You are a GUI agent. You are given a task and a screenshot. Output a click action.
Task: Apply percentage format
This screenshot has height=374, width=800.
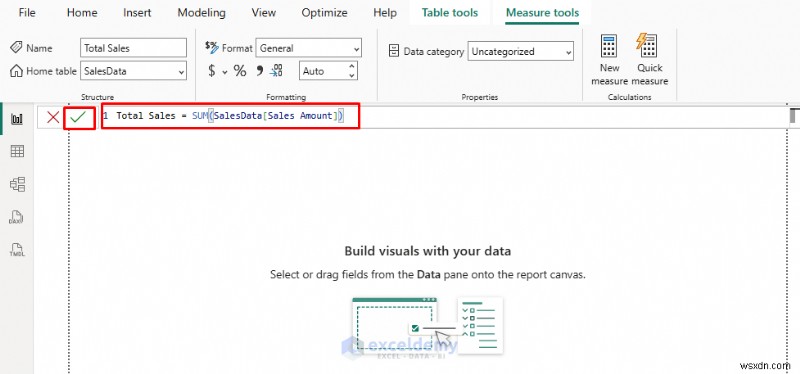coord(240,71)
